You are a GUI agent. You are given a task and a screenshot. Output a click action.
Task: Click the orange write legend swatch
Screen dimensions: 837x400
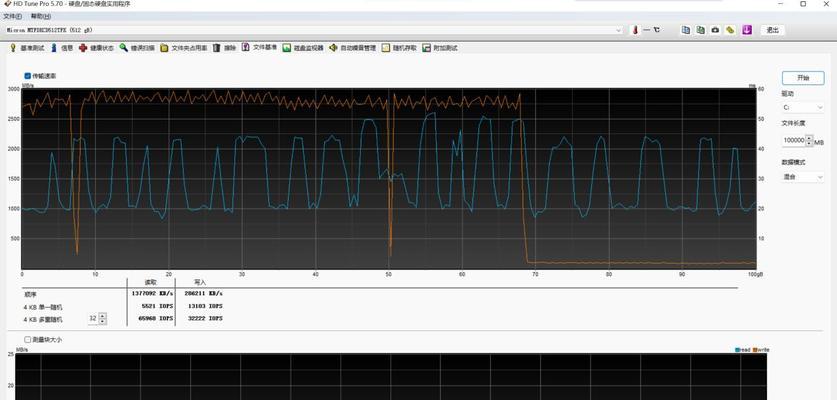(755, 350)
